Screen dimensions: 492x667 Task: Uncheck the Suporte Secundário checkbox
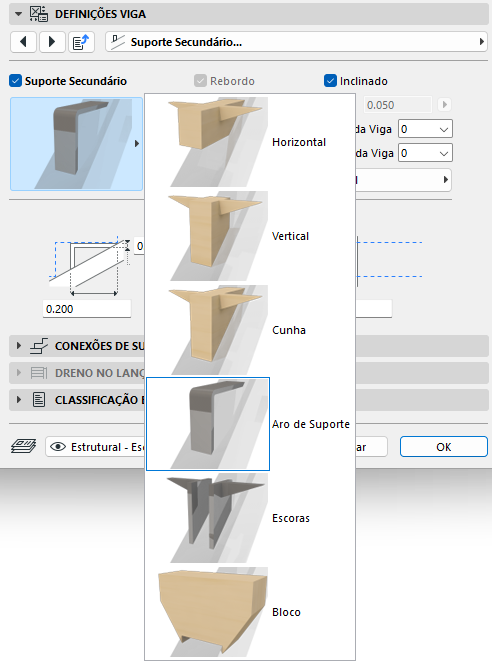(x=16, y=81)
